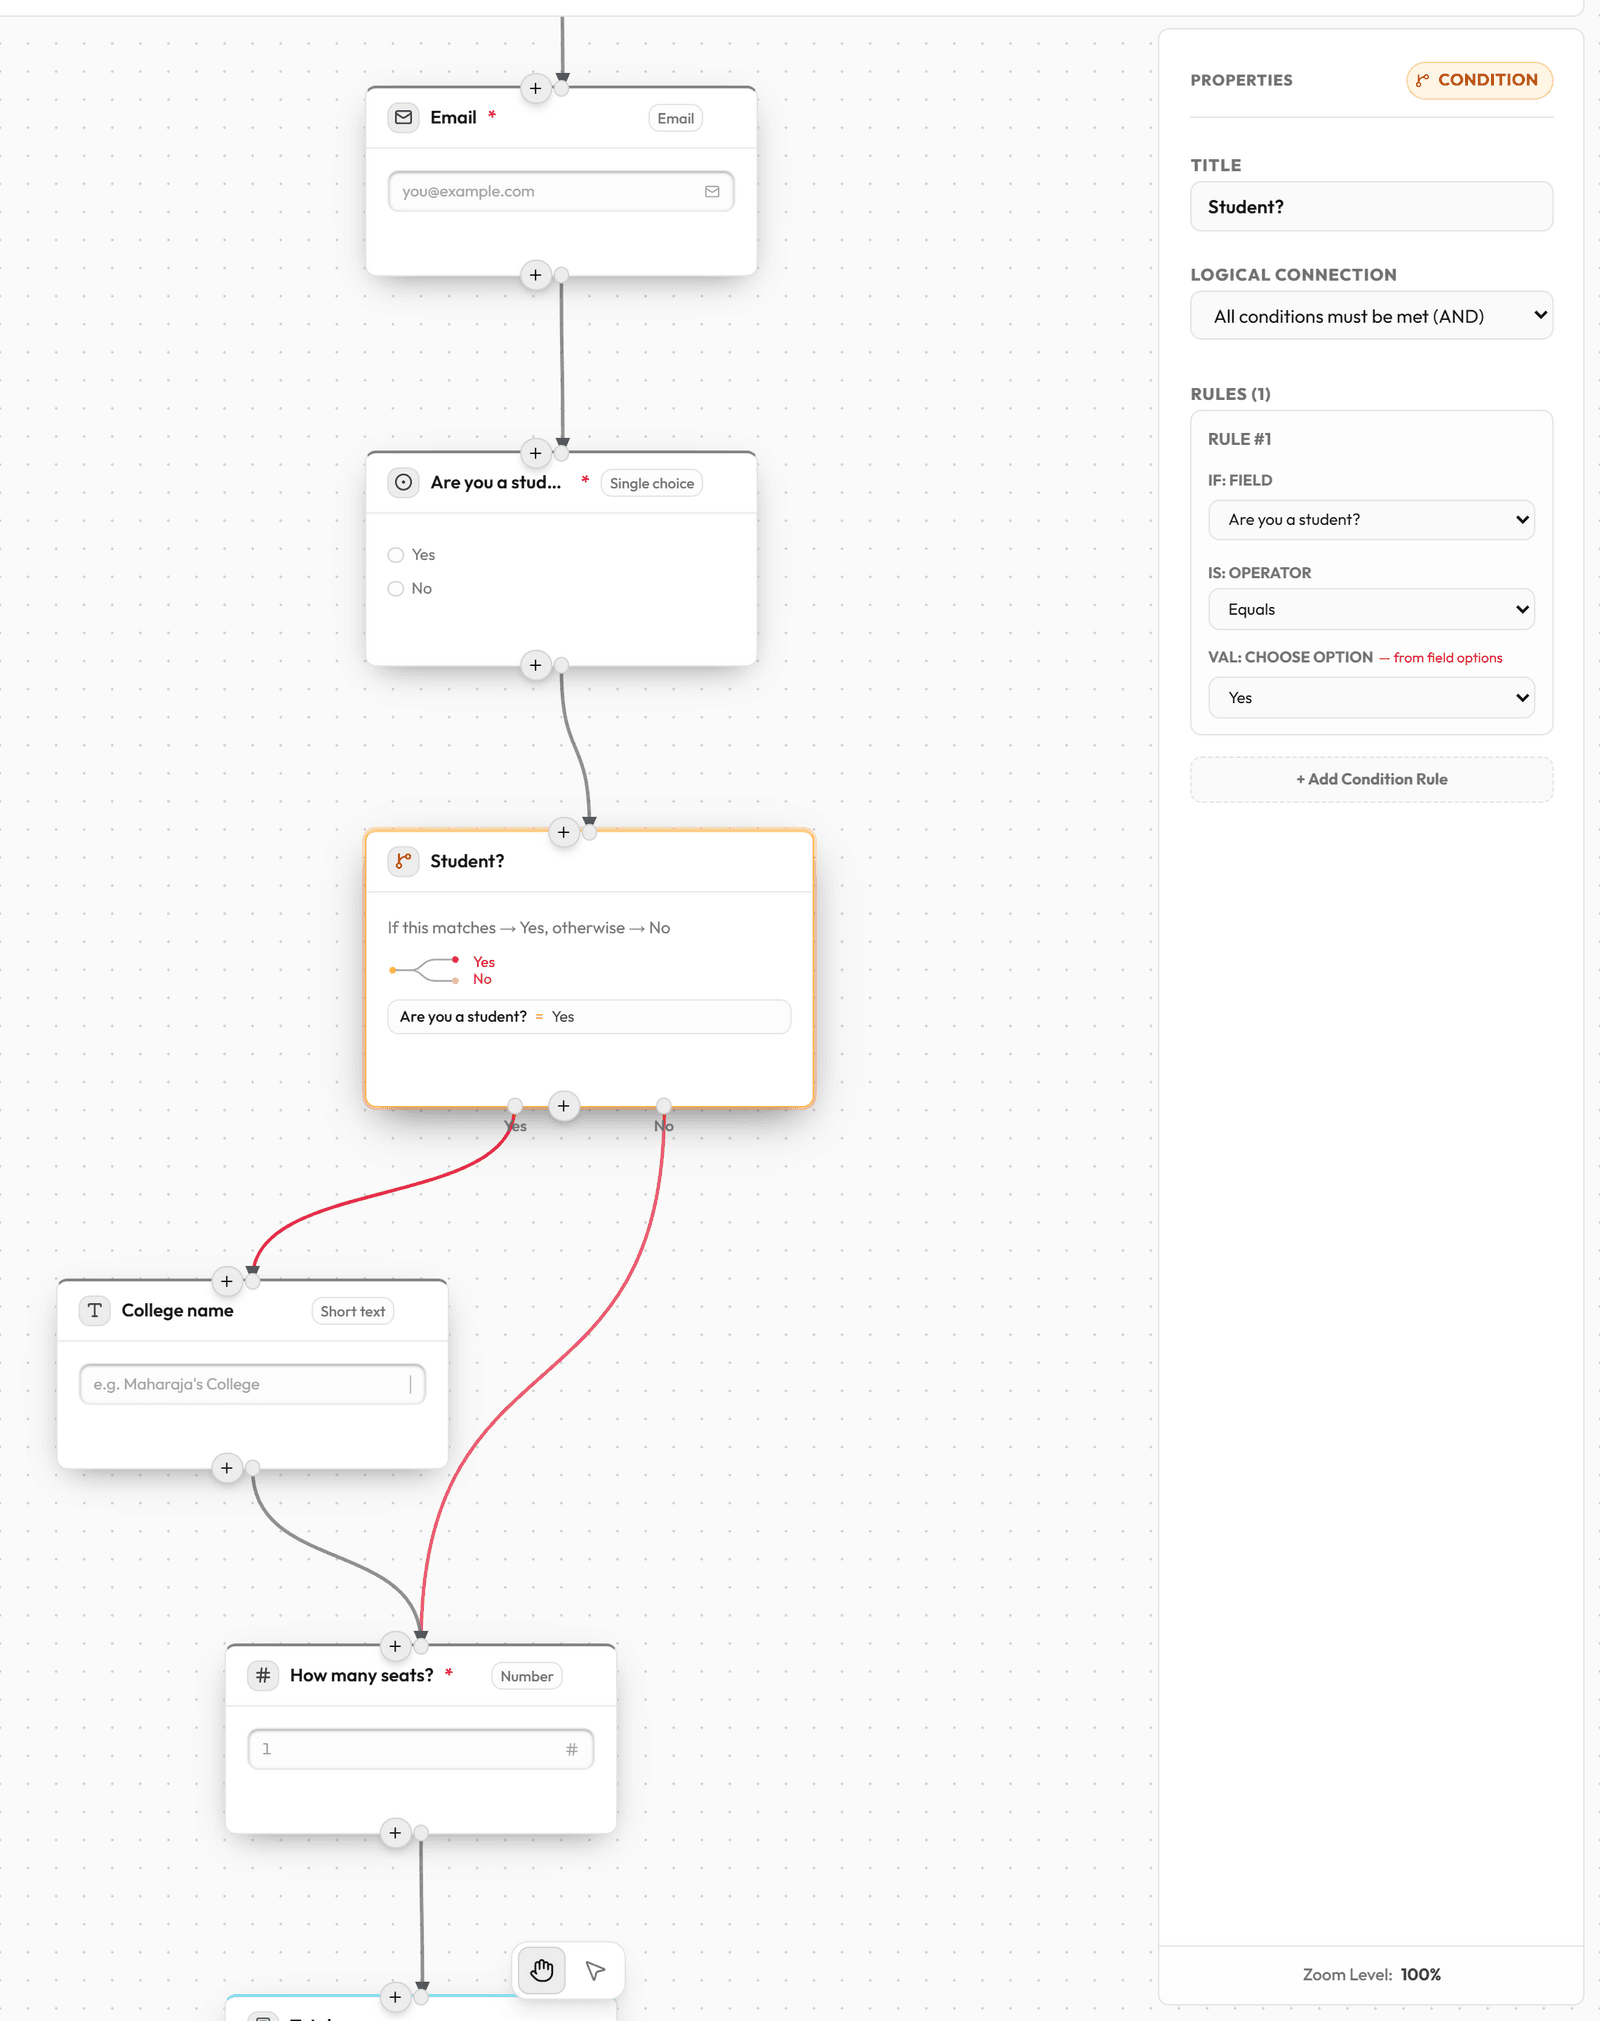Select the pointer selection tool
The width and height of the screenshot is (1600, 2021).
[x=595, y=1970]
